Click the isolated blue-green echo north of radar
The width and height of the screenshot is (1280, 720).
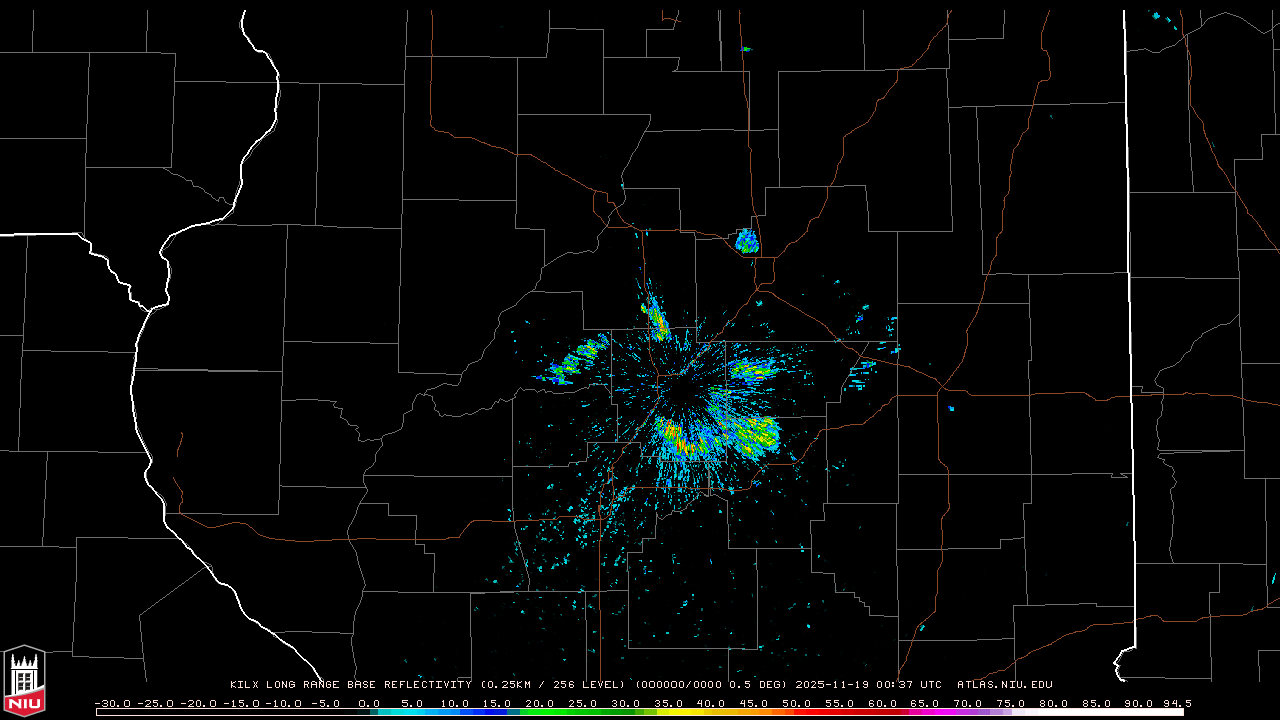746,240
